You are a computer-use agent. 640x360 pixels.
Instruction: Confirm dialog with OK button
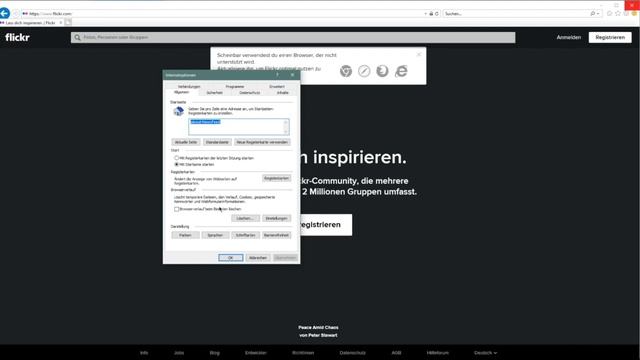231,258
